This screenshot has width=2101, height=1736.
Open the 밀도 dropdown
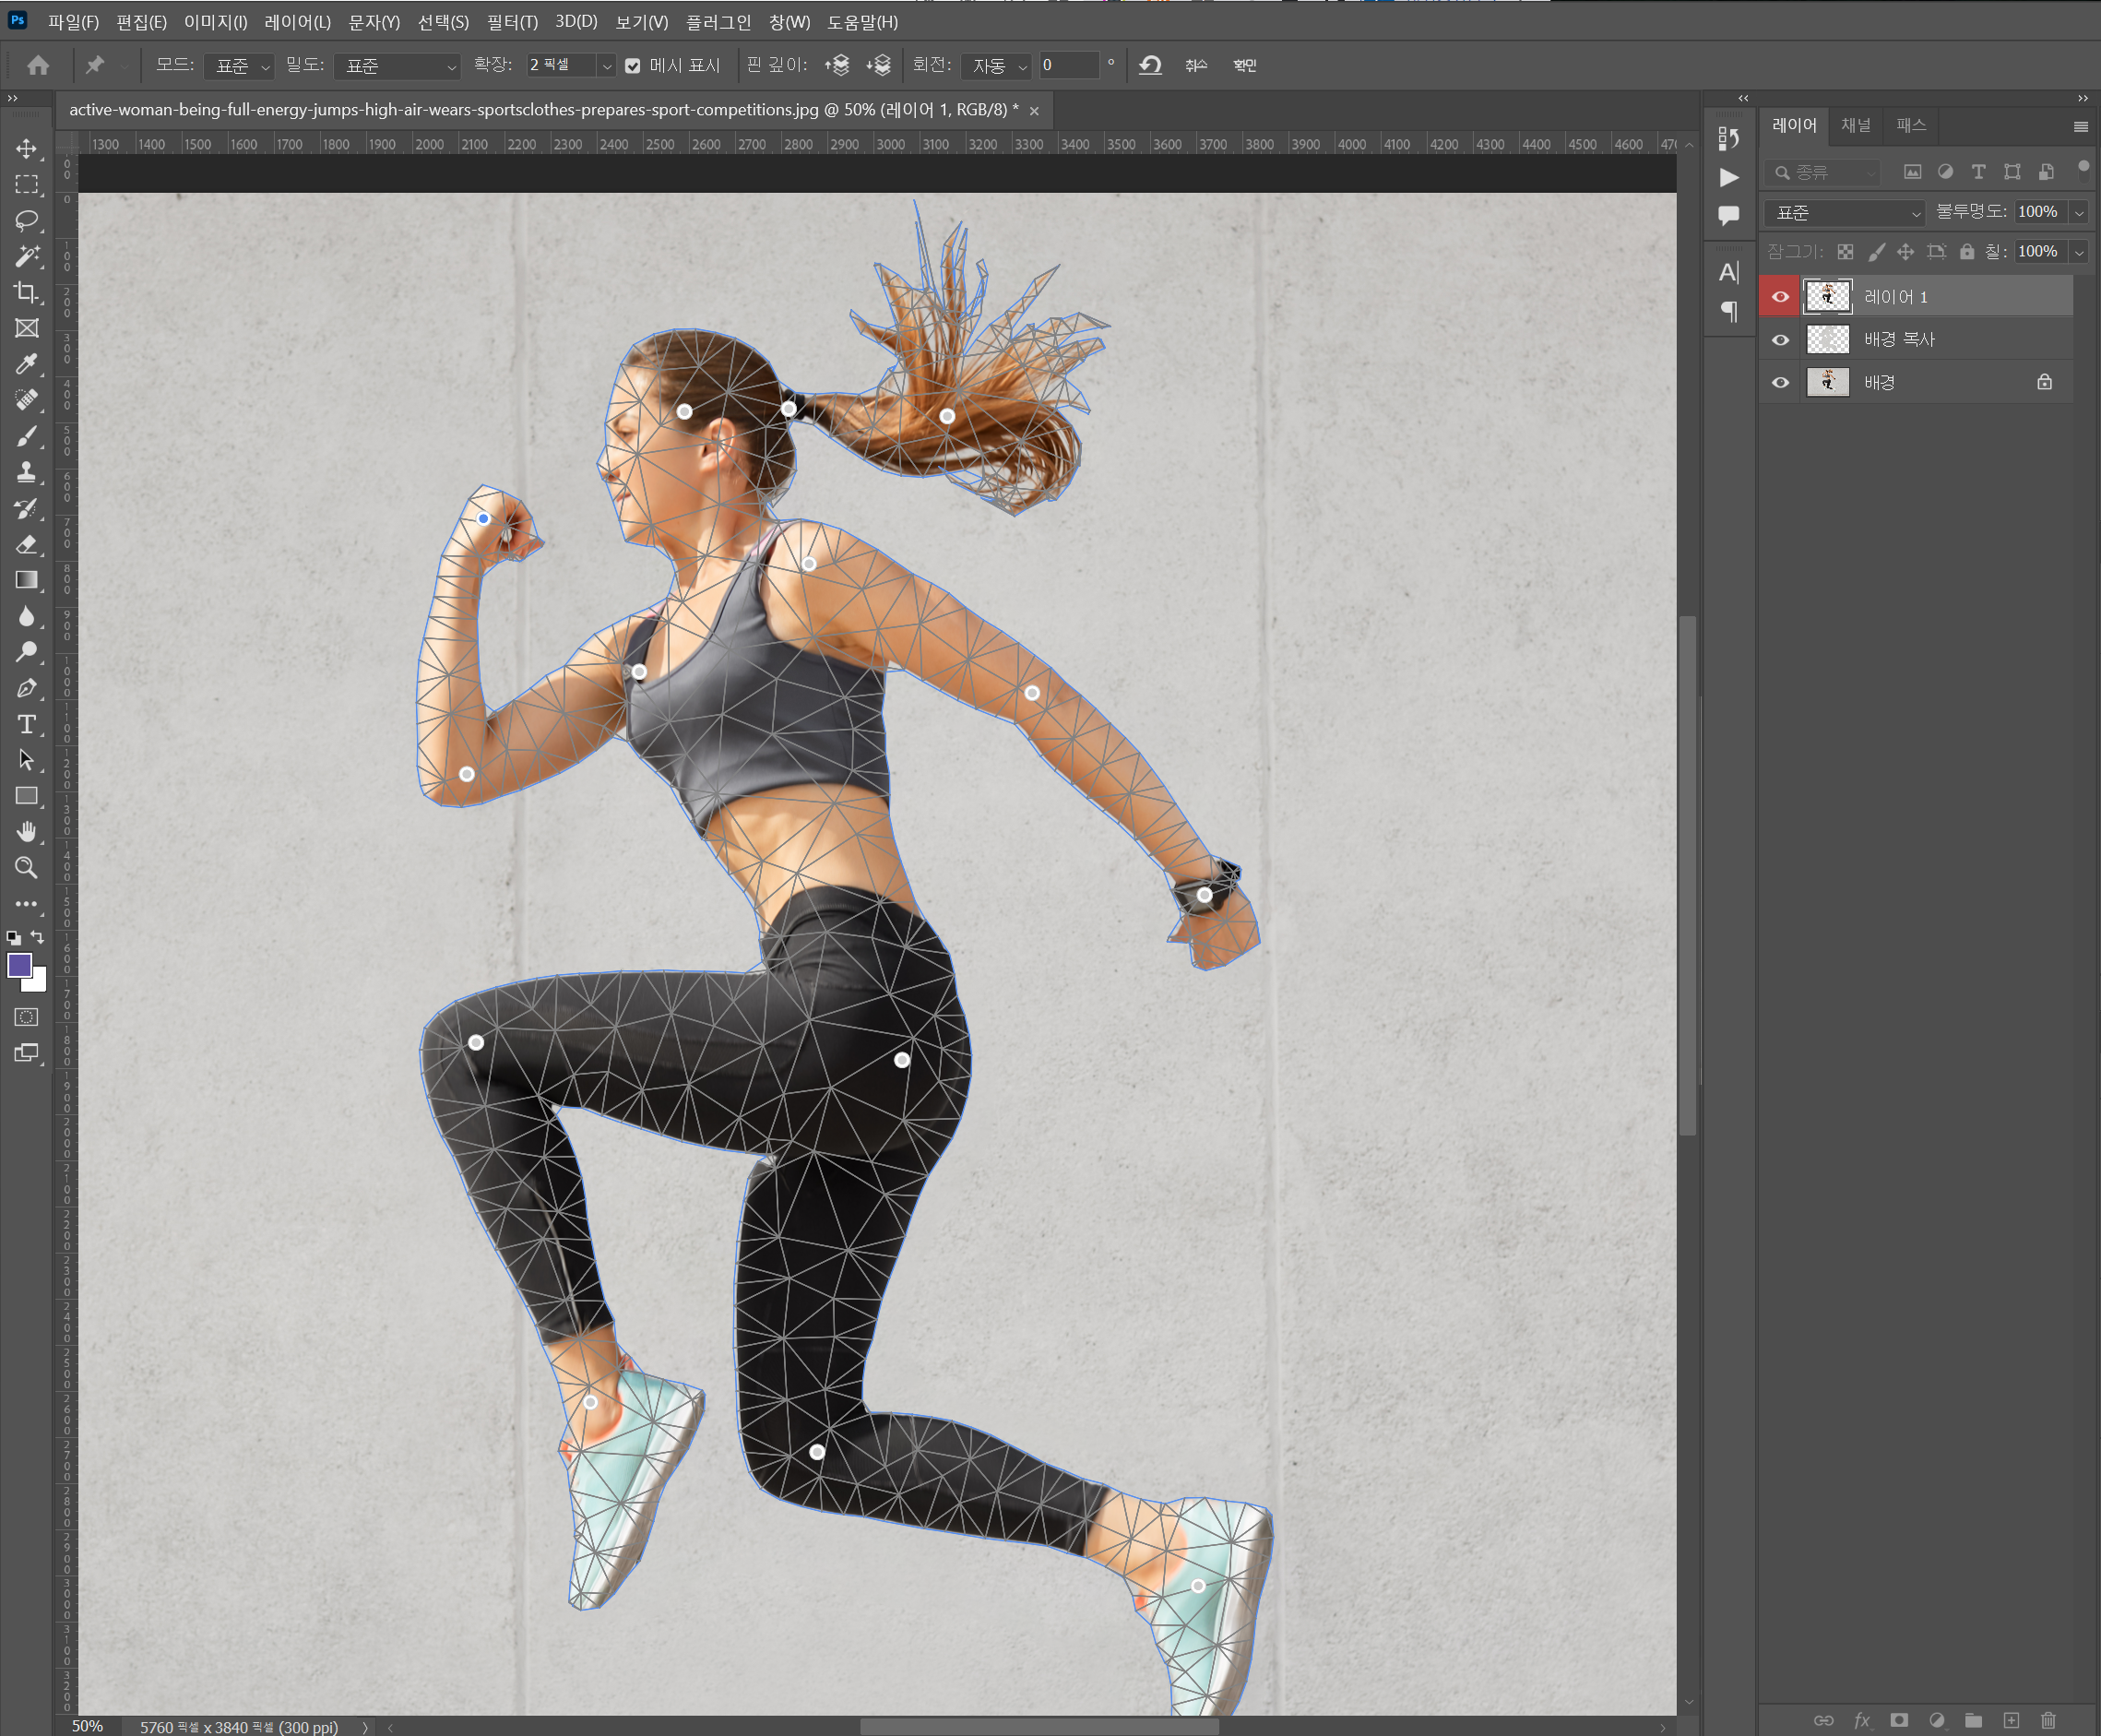[397, 66]
